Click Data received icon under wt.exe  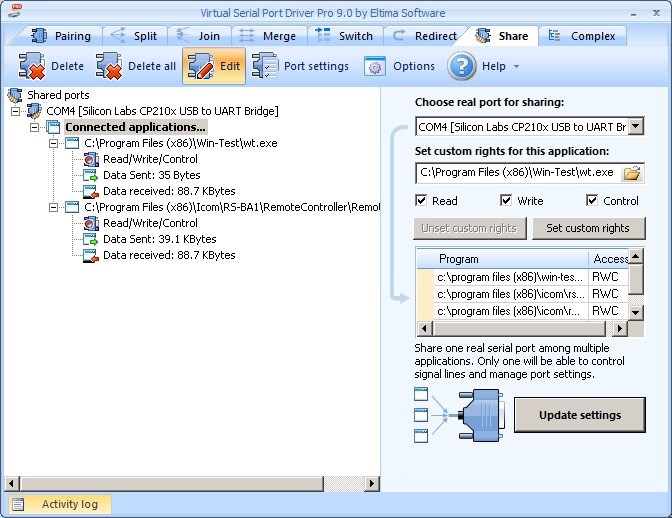[91, 191]
